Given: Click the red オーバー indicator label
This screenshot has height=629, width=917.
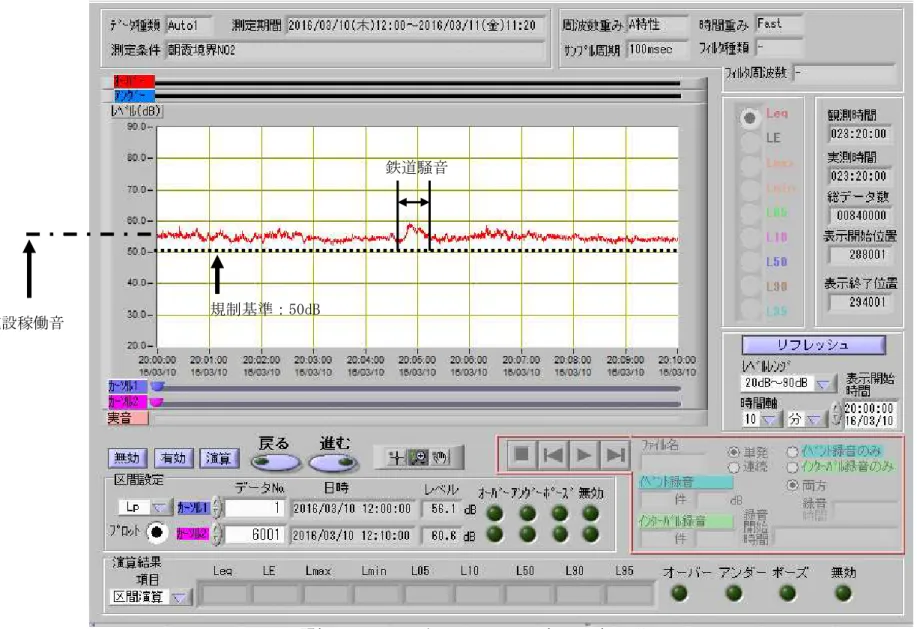Looking at the screenshot, I should point(134,81).
